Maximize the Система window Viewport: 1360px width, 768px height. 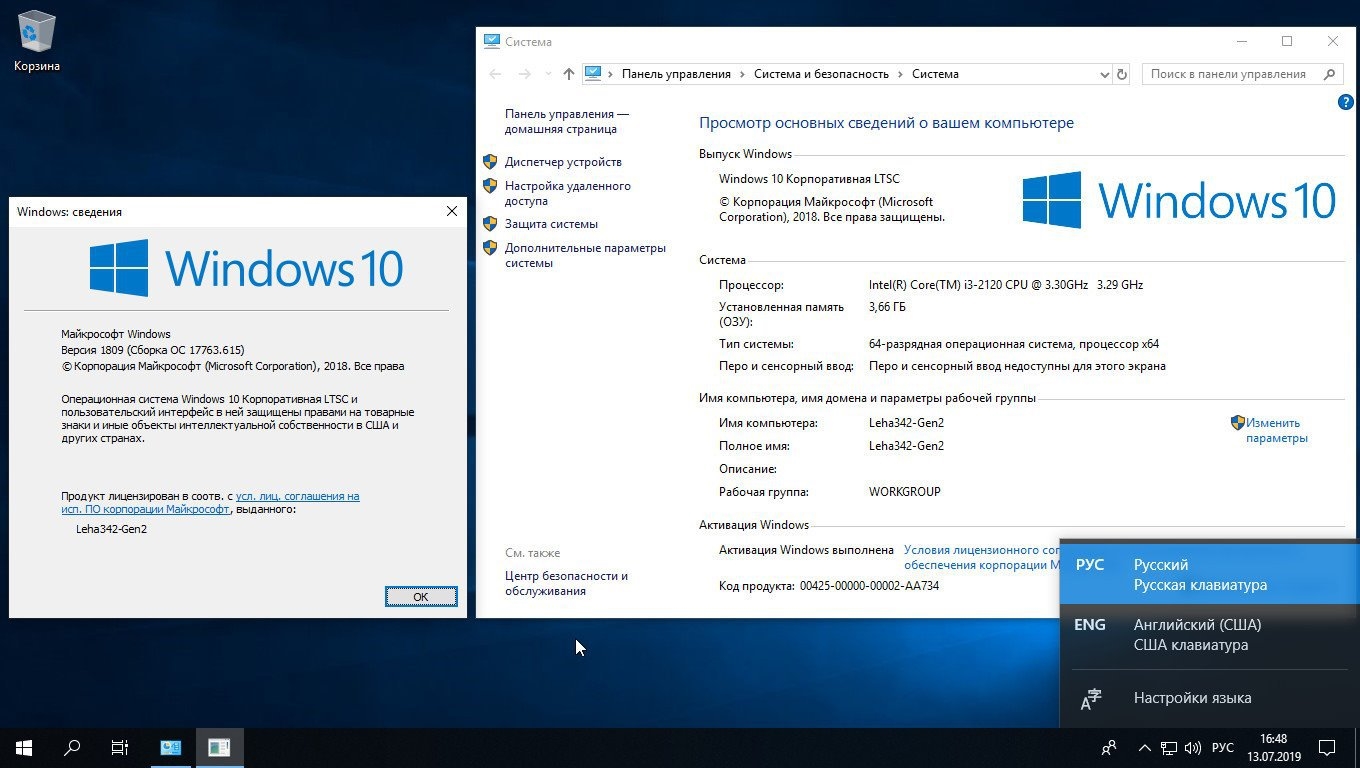pyautogui.click(x=1287, y=41)
